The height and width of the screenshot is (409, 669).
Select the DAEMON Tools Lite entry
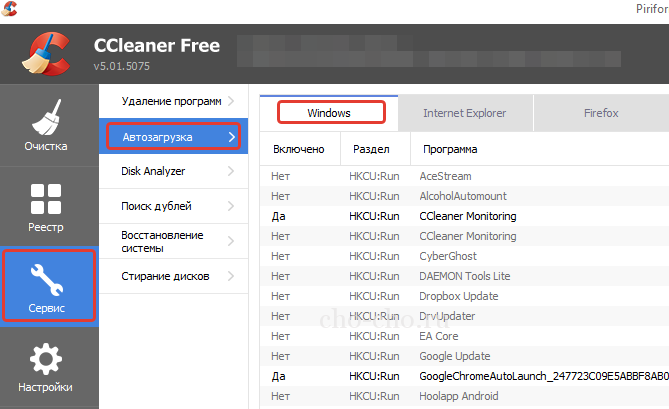point(465,276)
